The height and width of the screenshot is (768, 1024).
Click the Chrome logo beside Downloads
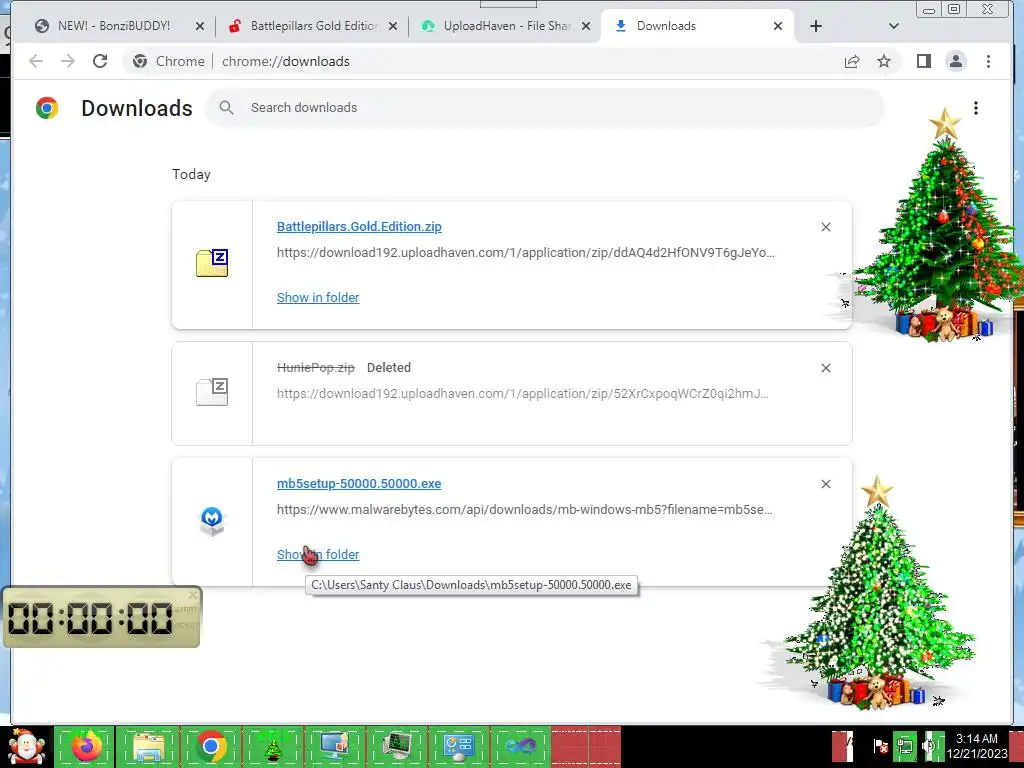47,108
